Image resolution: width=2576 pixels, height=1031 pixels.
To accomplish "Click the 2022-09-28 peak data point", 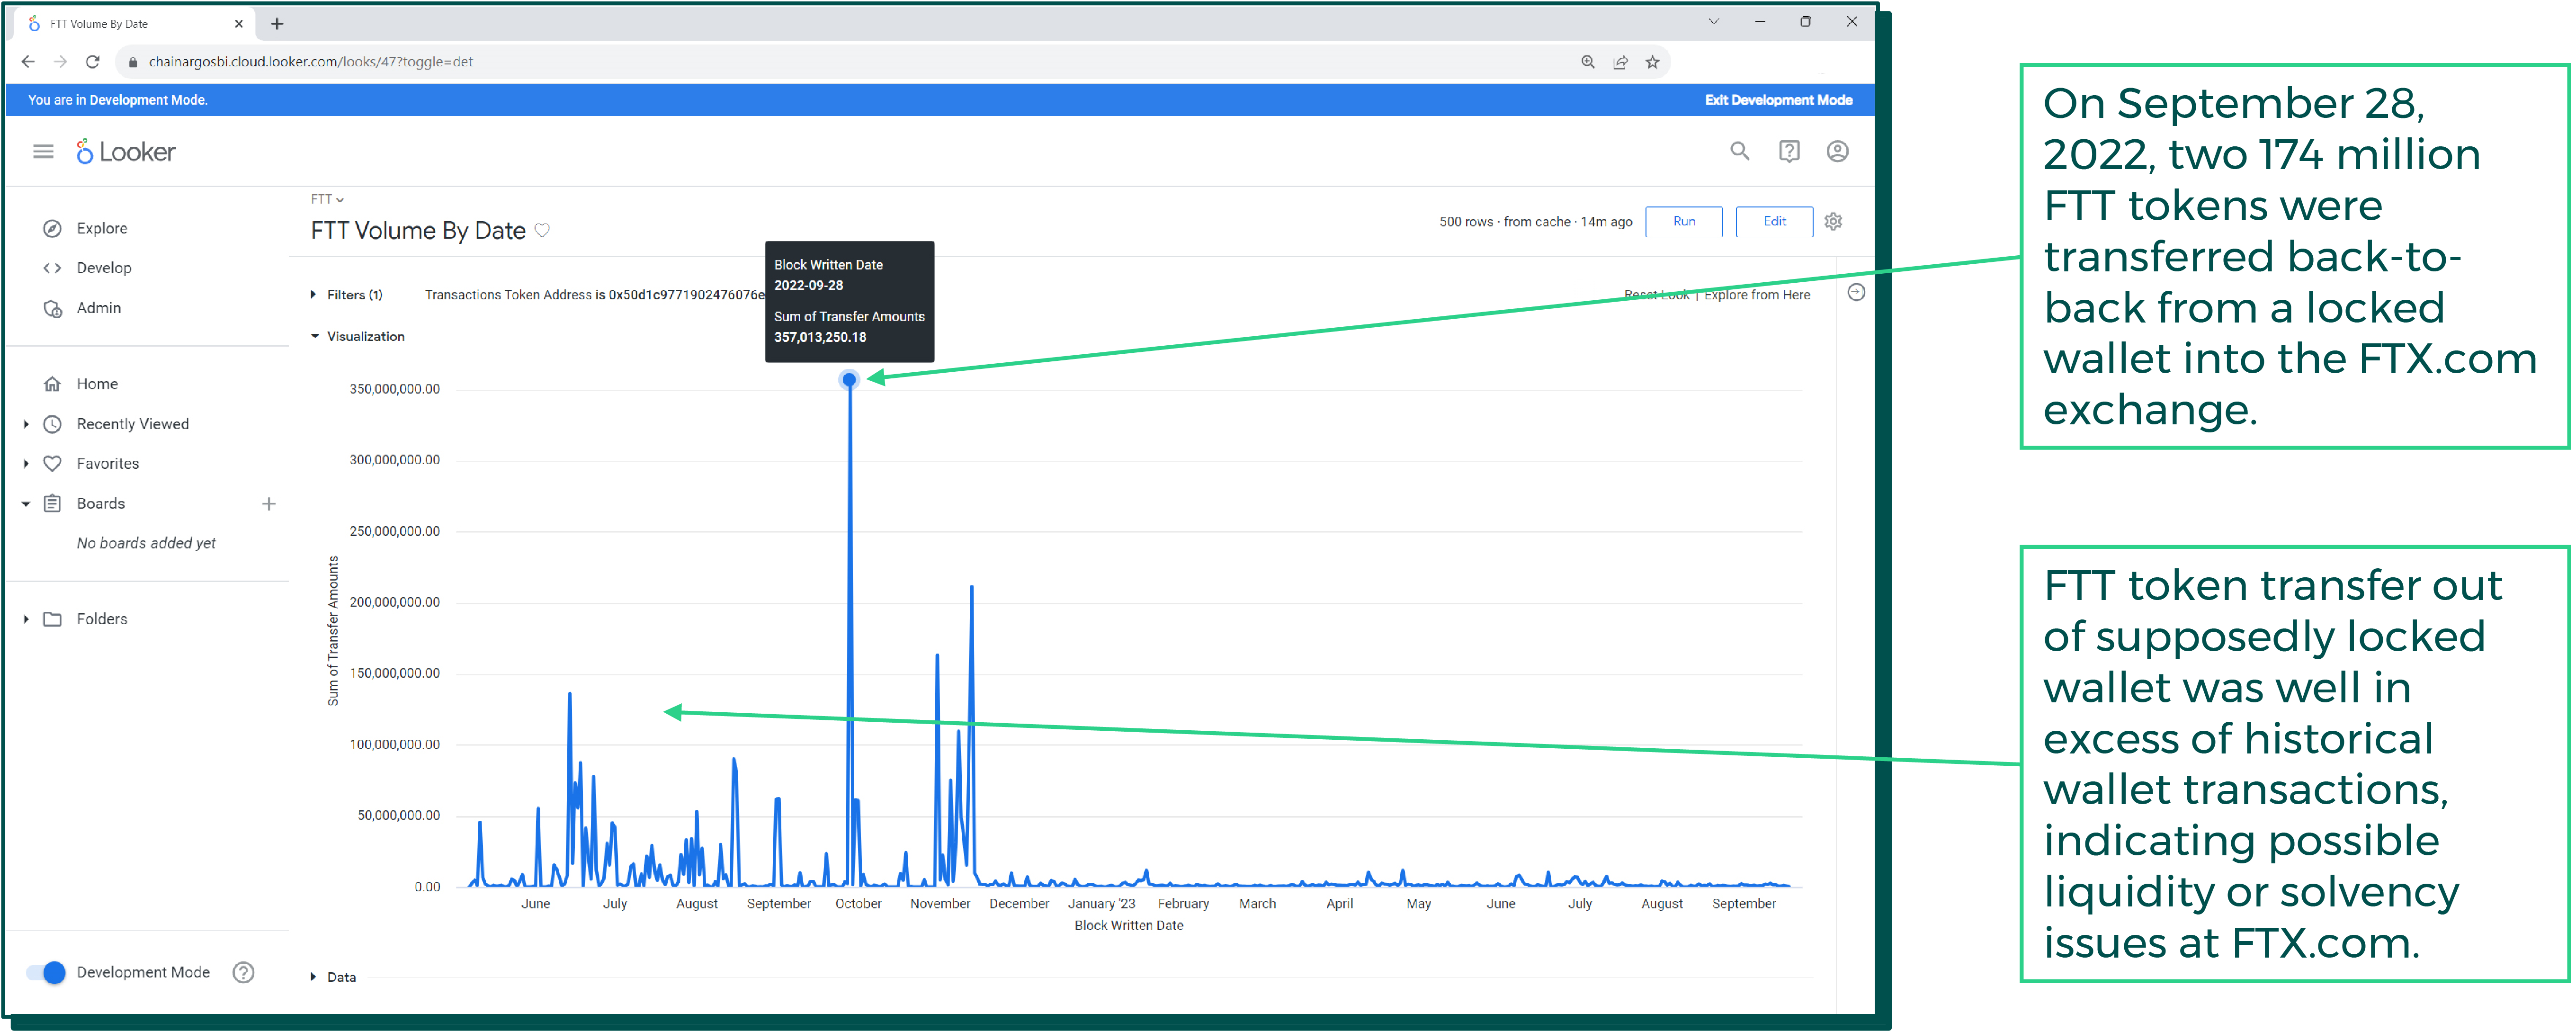I will point(849,380).
